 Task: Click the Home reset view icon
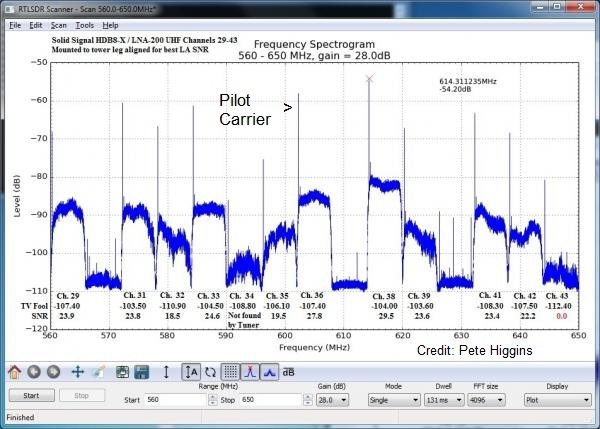14,371
